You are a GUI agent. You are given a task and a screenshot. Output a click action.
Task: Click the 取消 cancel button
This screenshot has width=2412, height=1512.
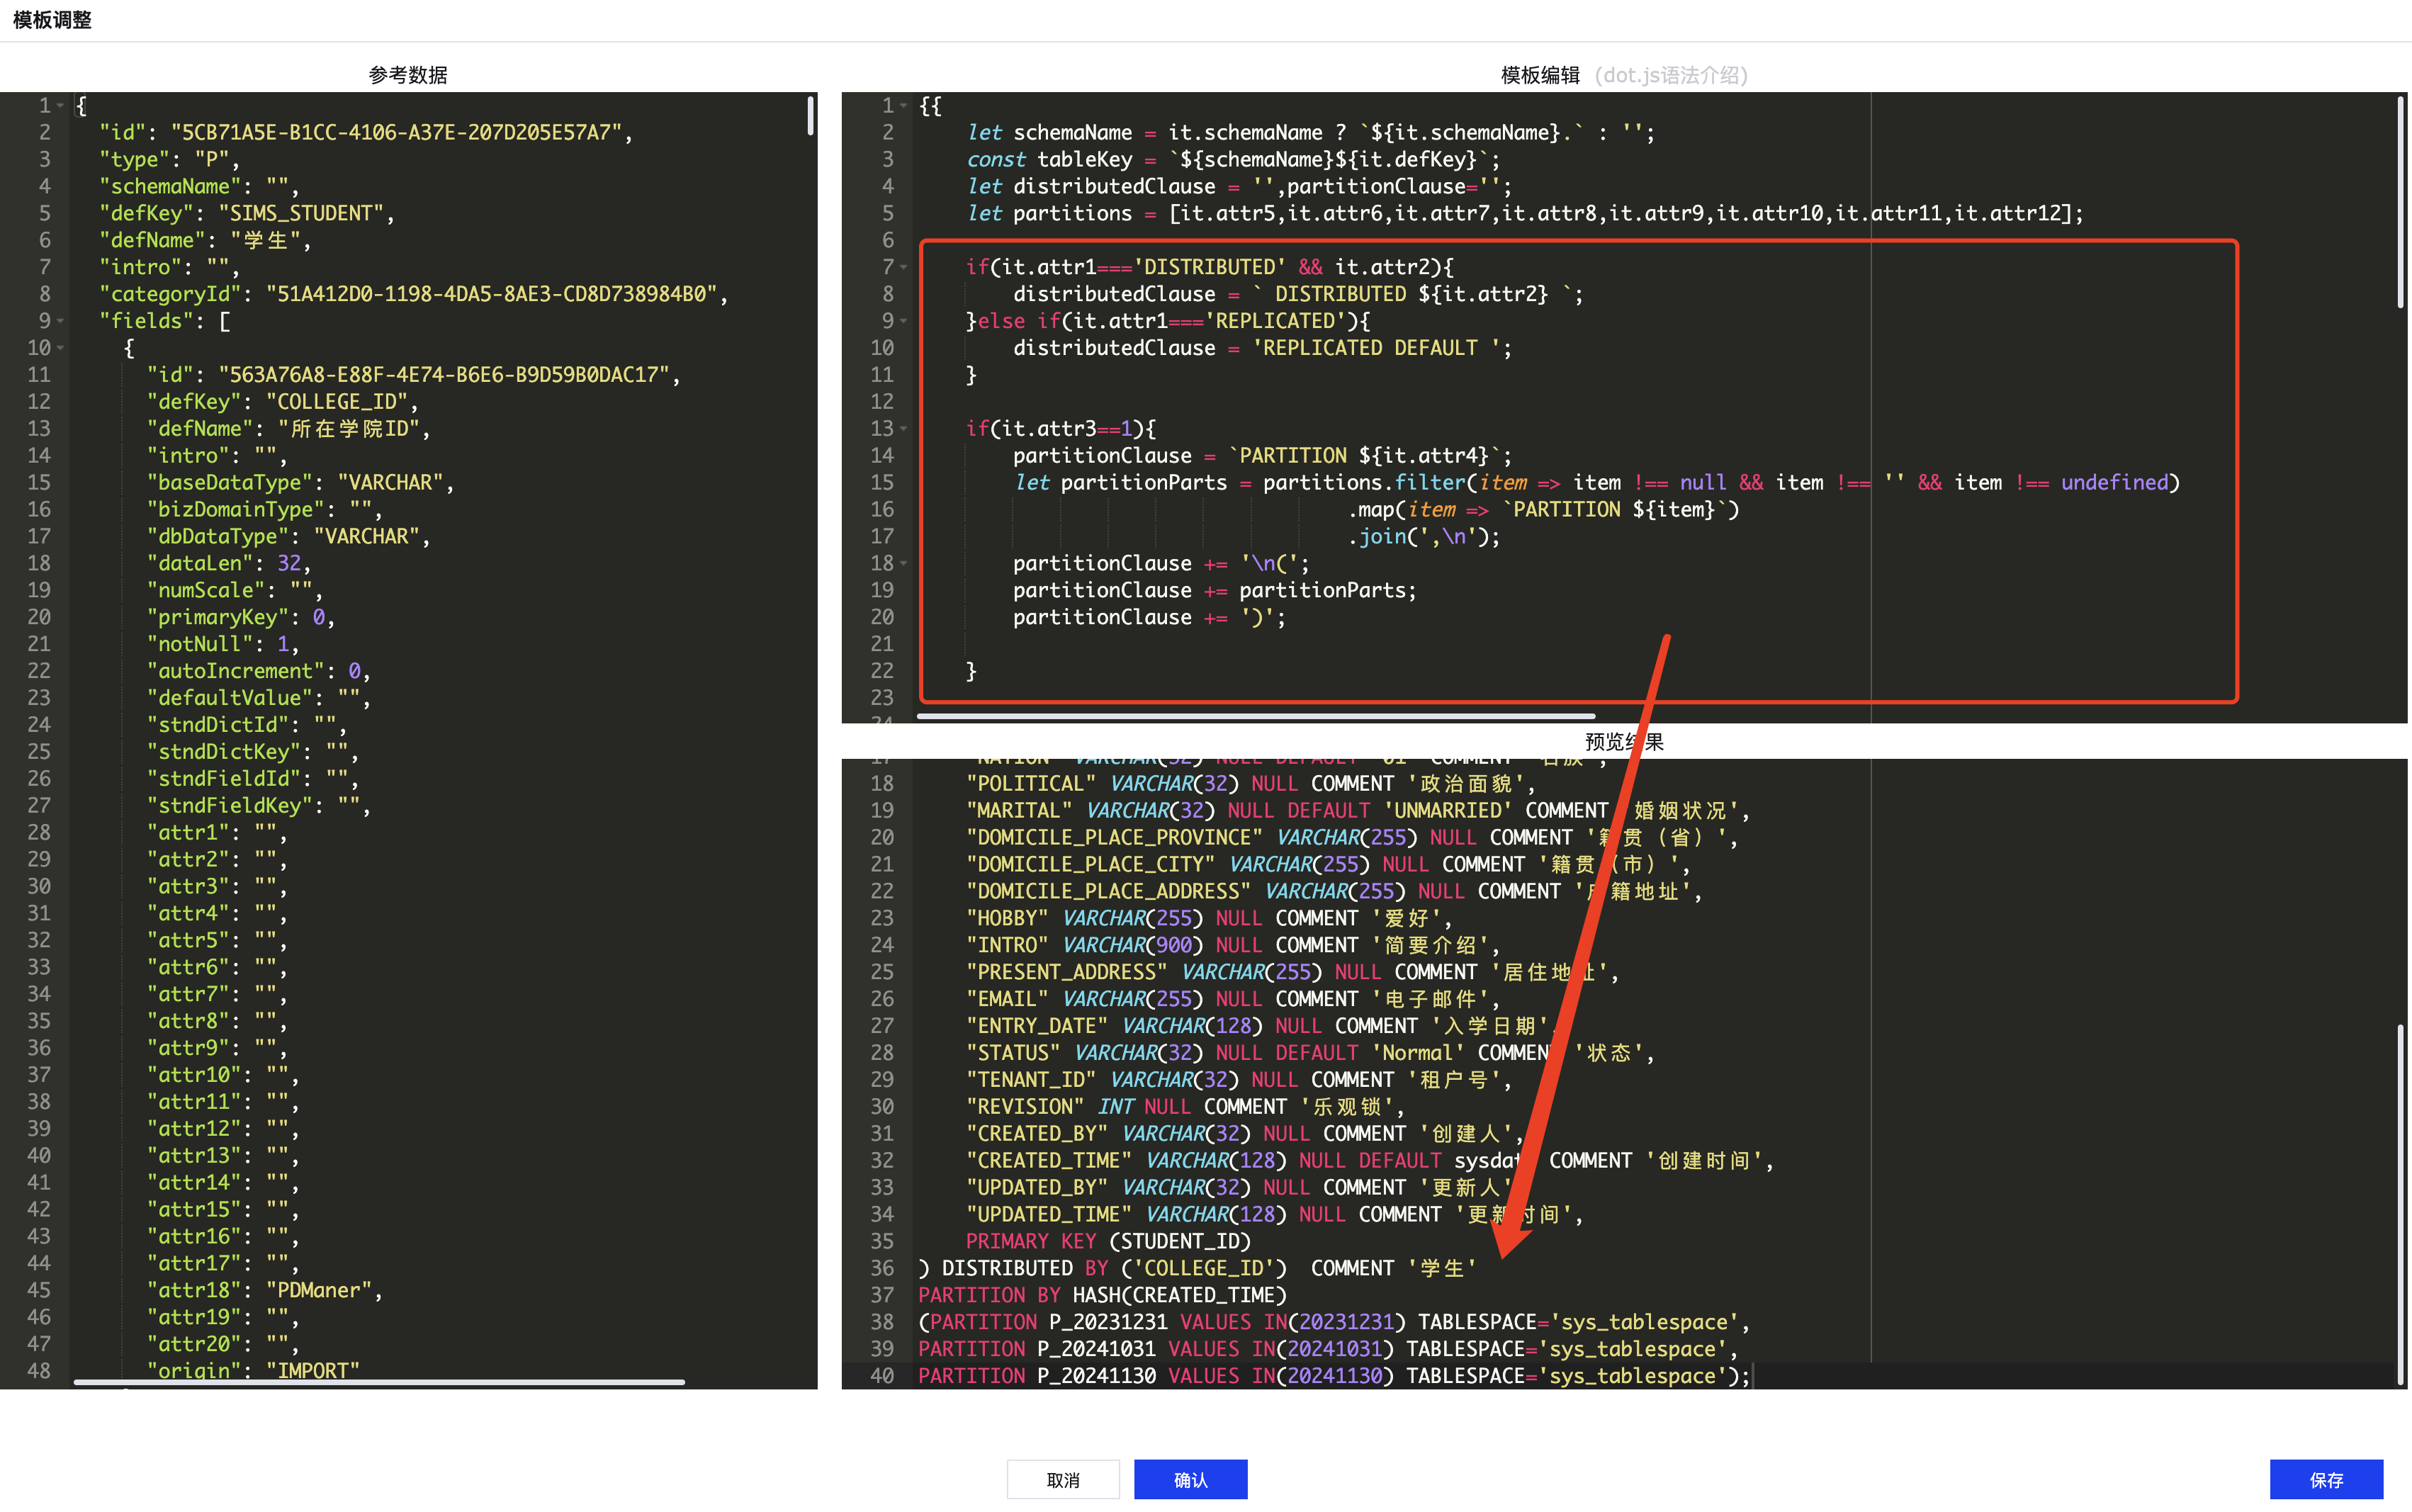[1063, 1479]
